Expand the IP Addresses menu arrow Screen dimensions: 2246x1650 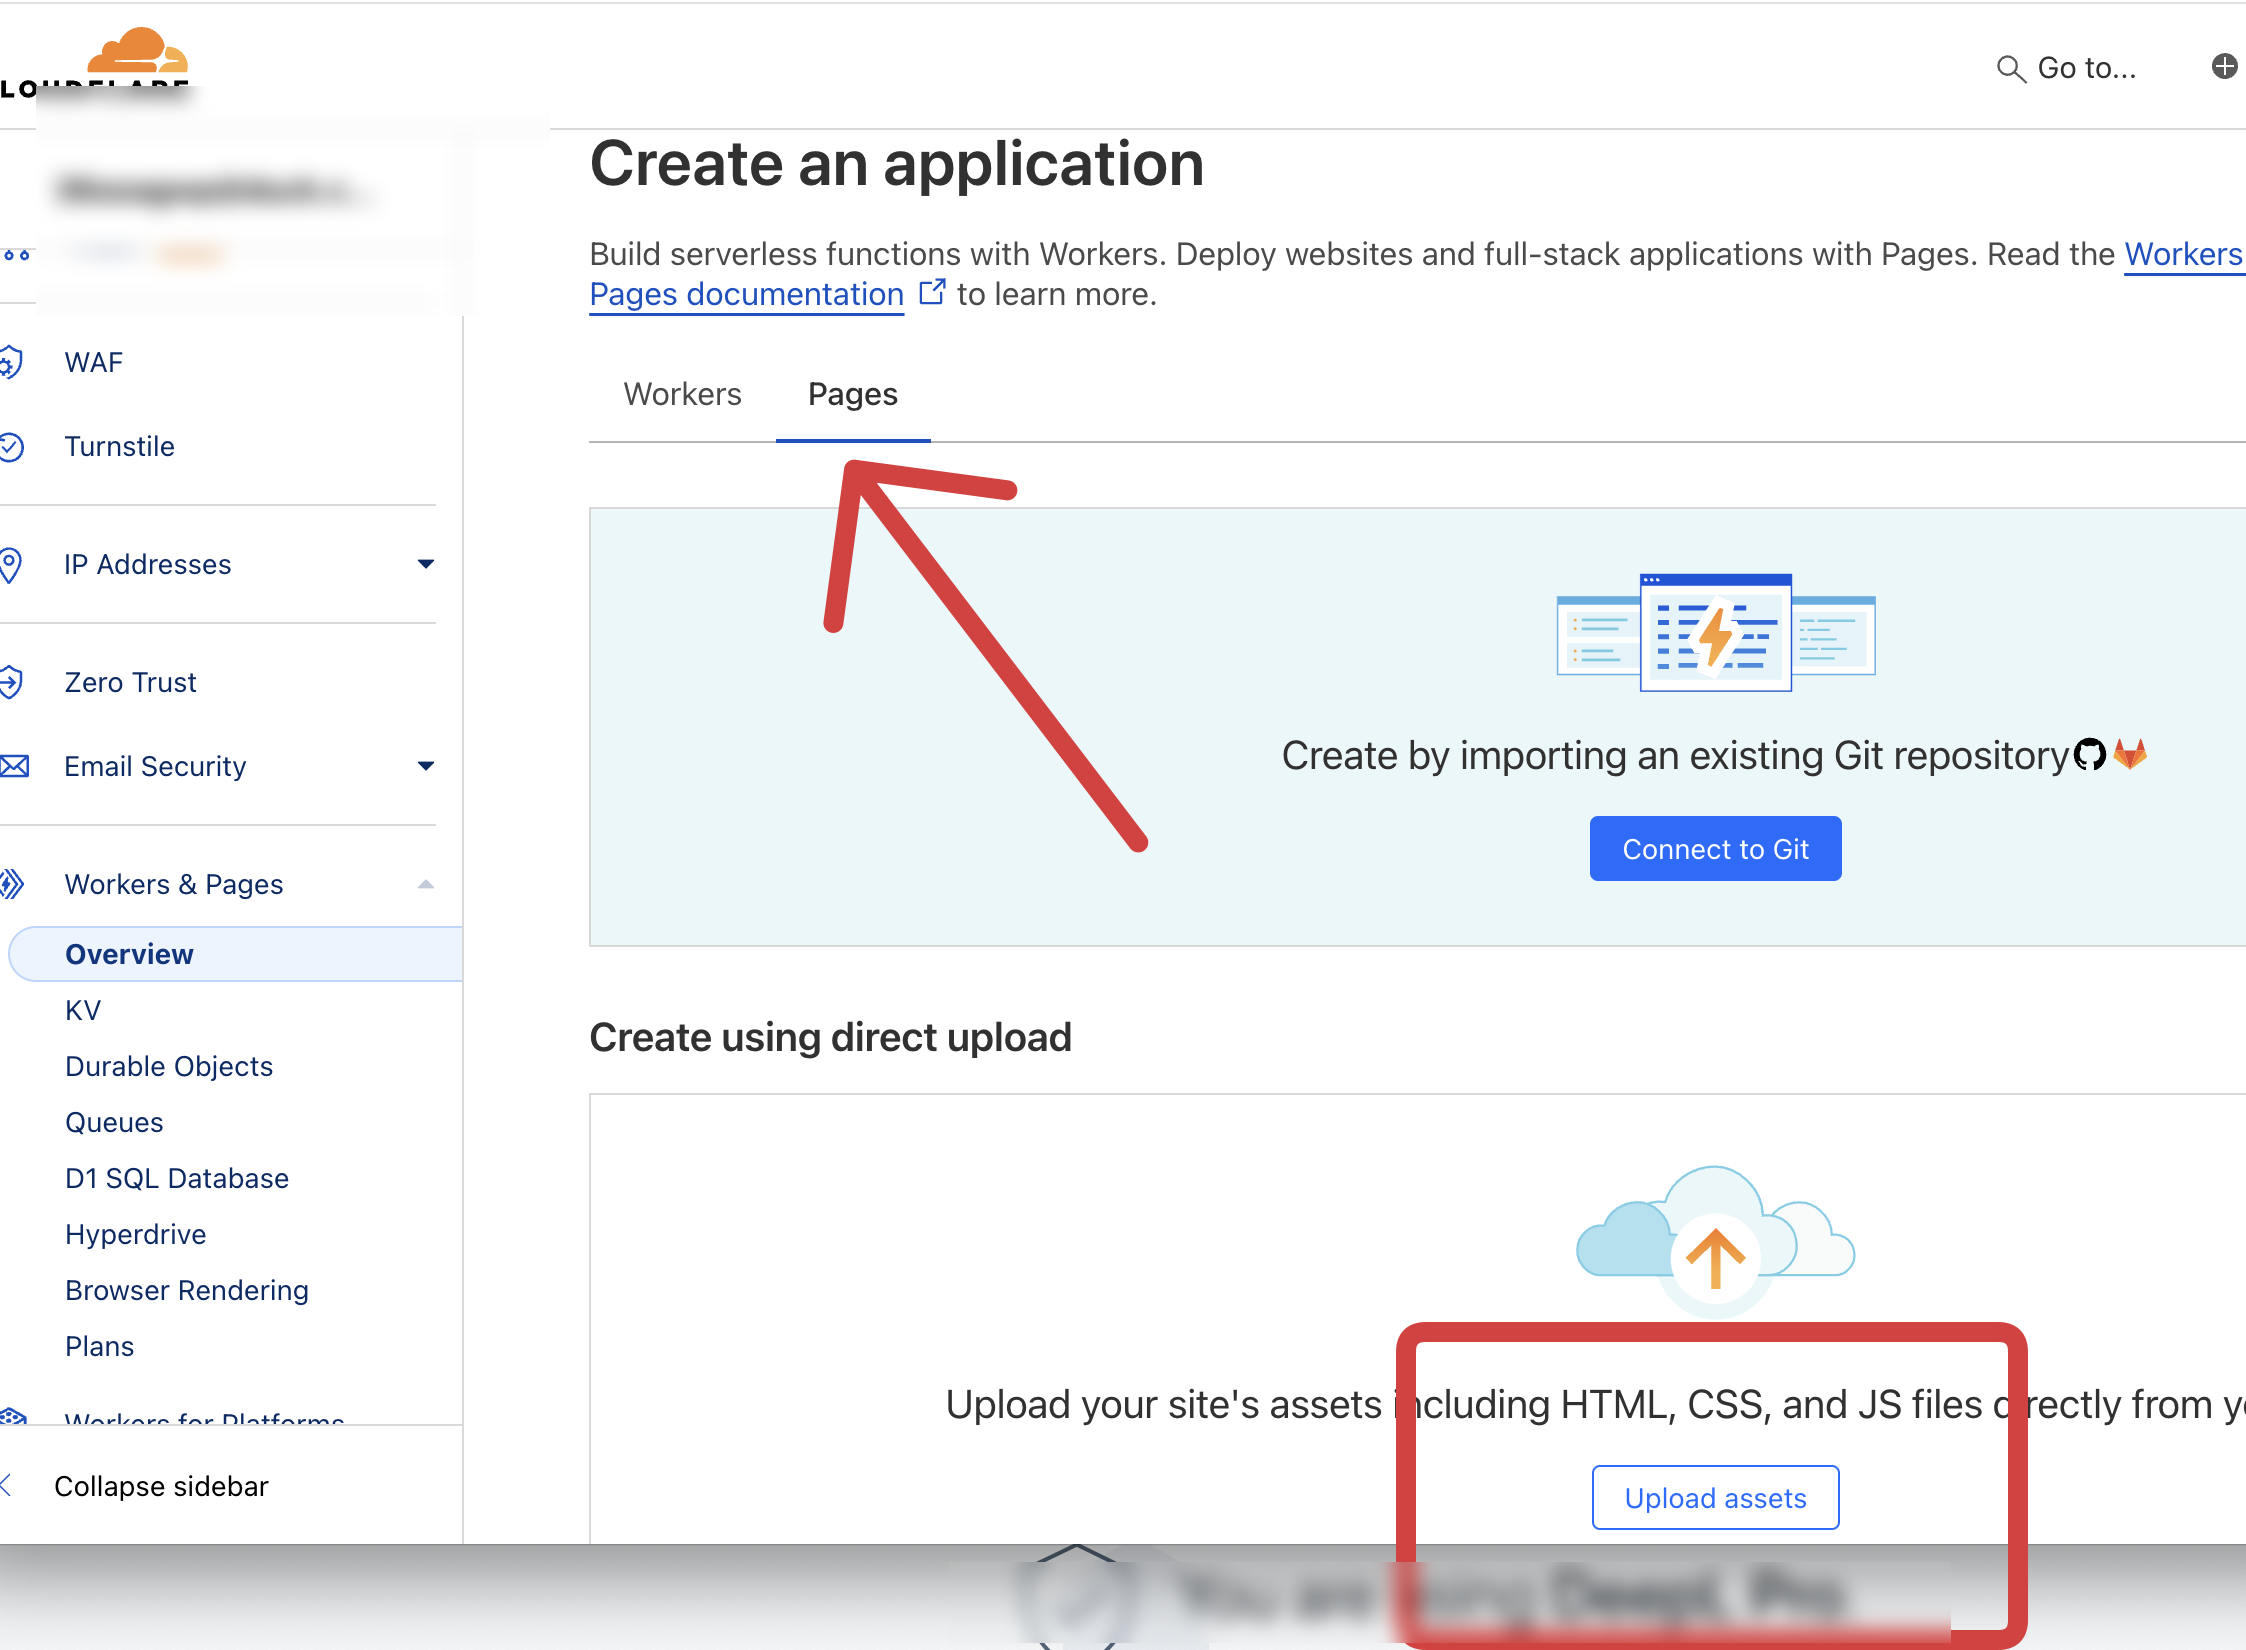(x=426, y=564)
